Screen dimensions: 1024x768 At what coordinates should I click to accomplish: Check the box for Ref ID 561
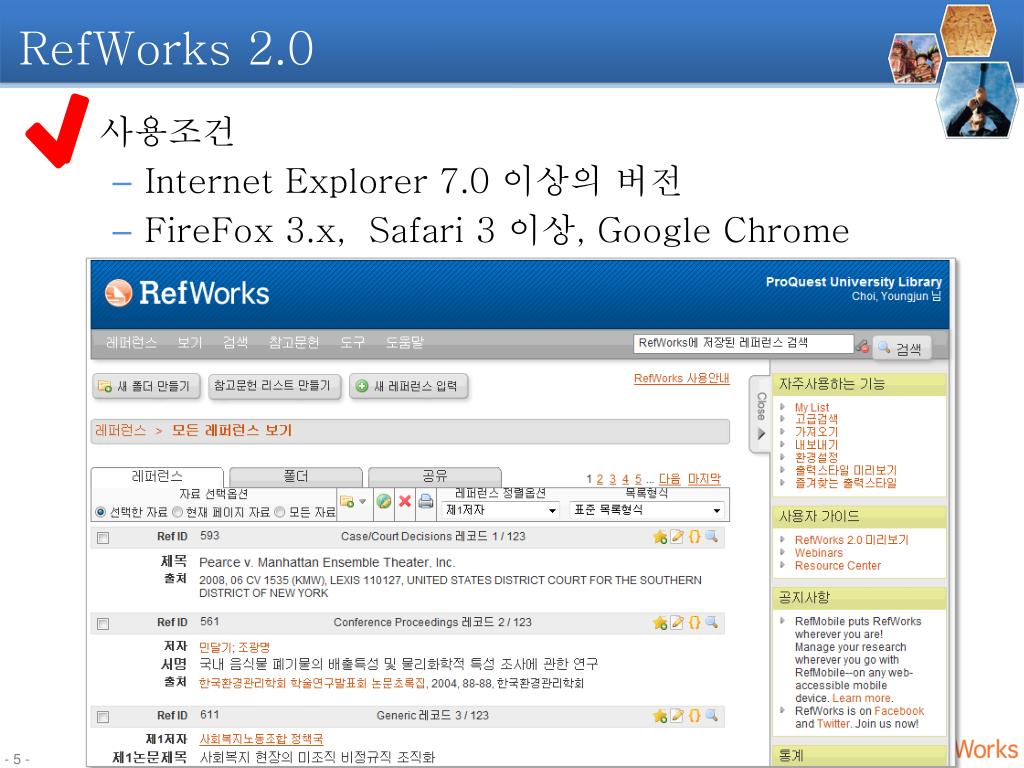point(103,624)
